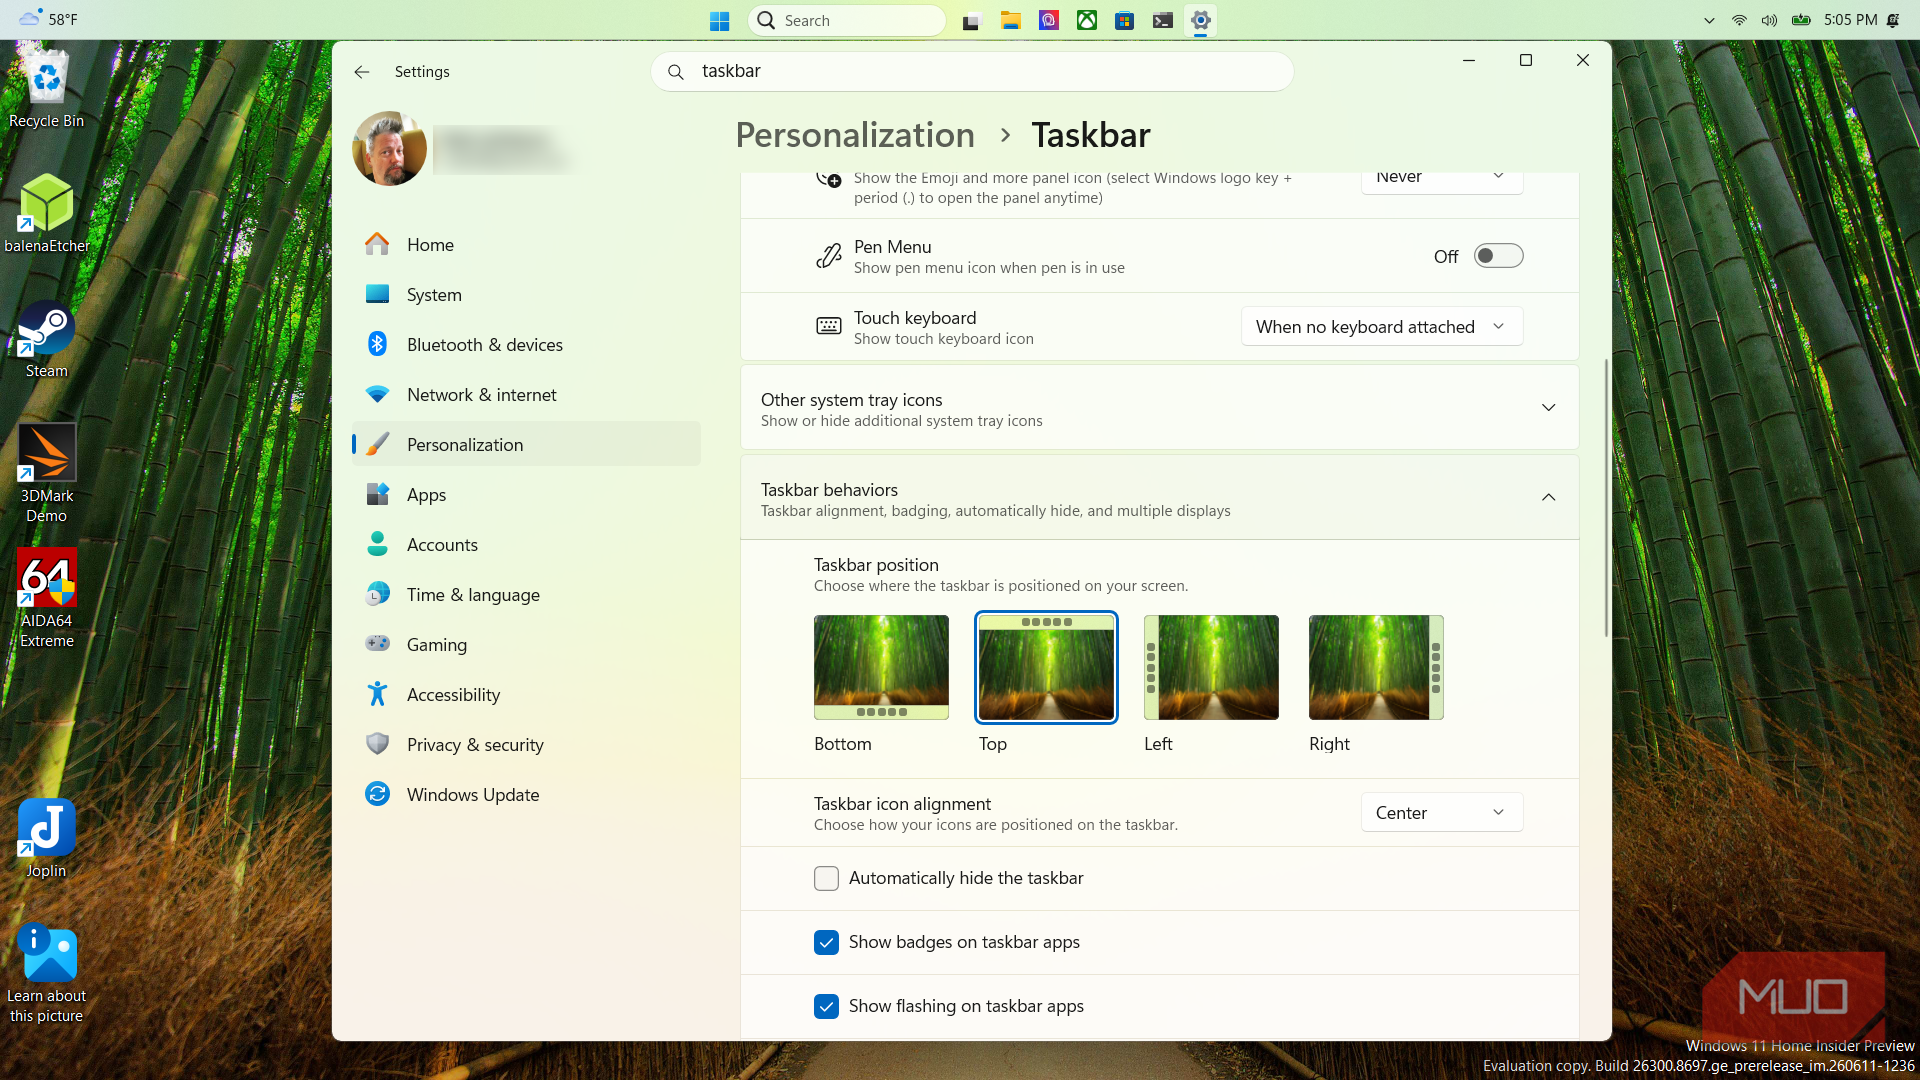Open Privacy & security category
Image resolution: width=1920 pixels, height=1080 pixels.
(526, 744)
